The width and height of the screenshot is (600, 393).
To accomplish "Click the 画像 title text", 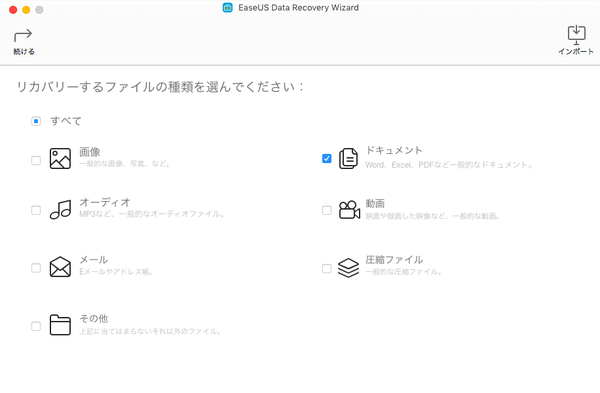I will [x=90, y=152].
